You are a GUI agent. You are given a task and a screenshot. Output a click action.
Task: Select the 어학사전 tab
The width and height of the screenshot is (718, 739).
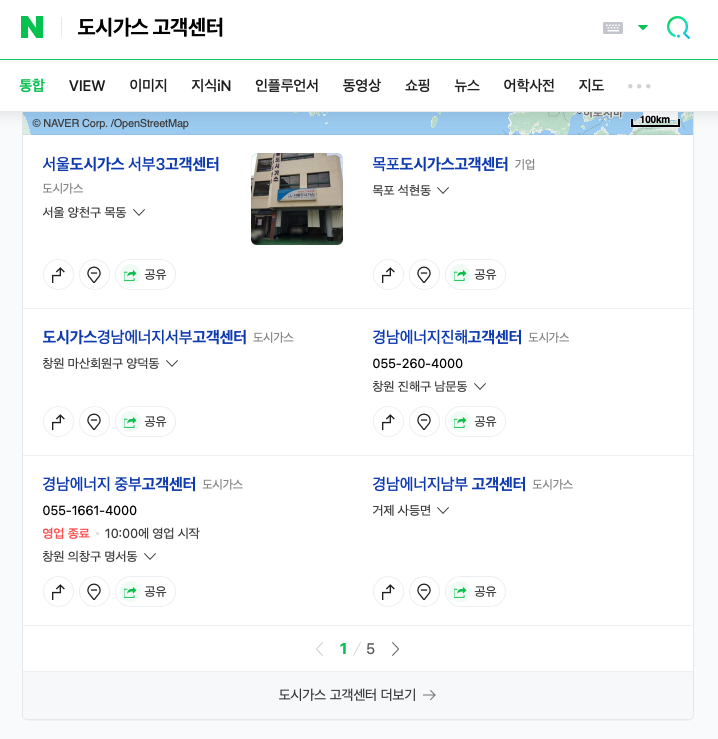click(x=529, y=85)
